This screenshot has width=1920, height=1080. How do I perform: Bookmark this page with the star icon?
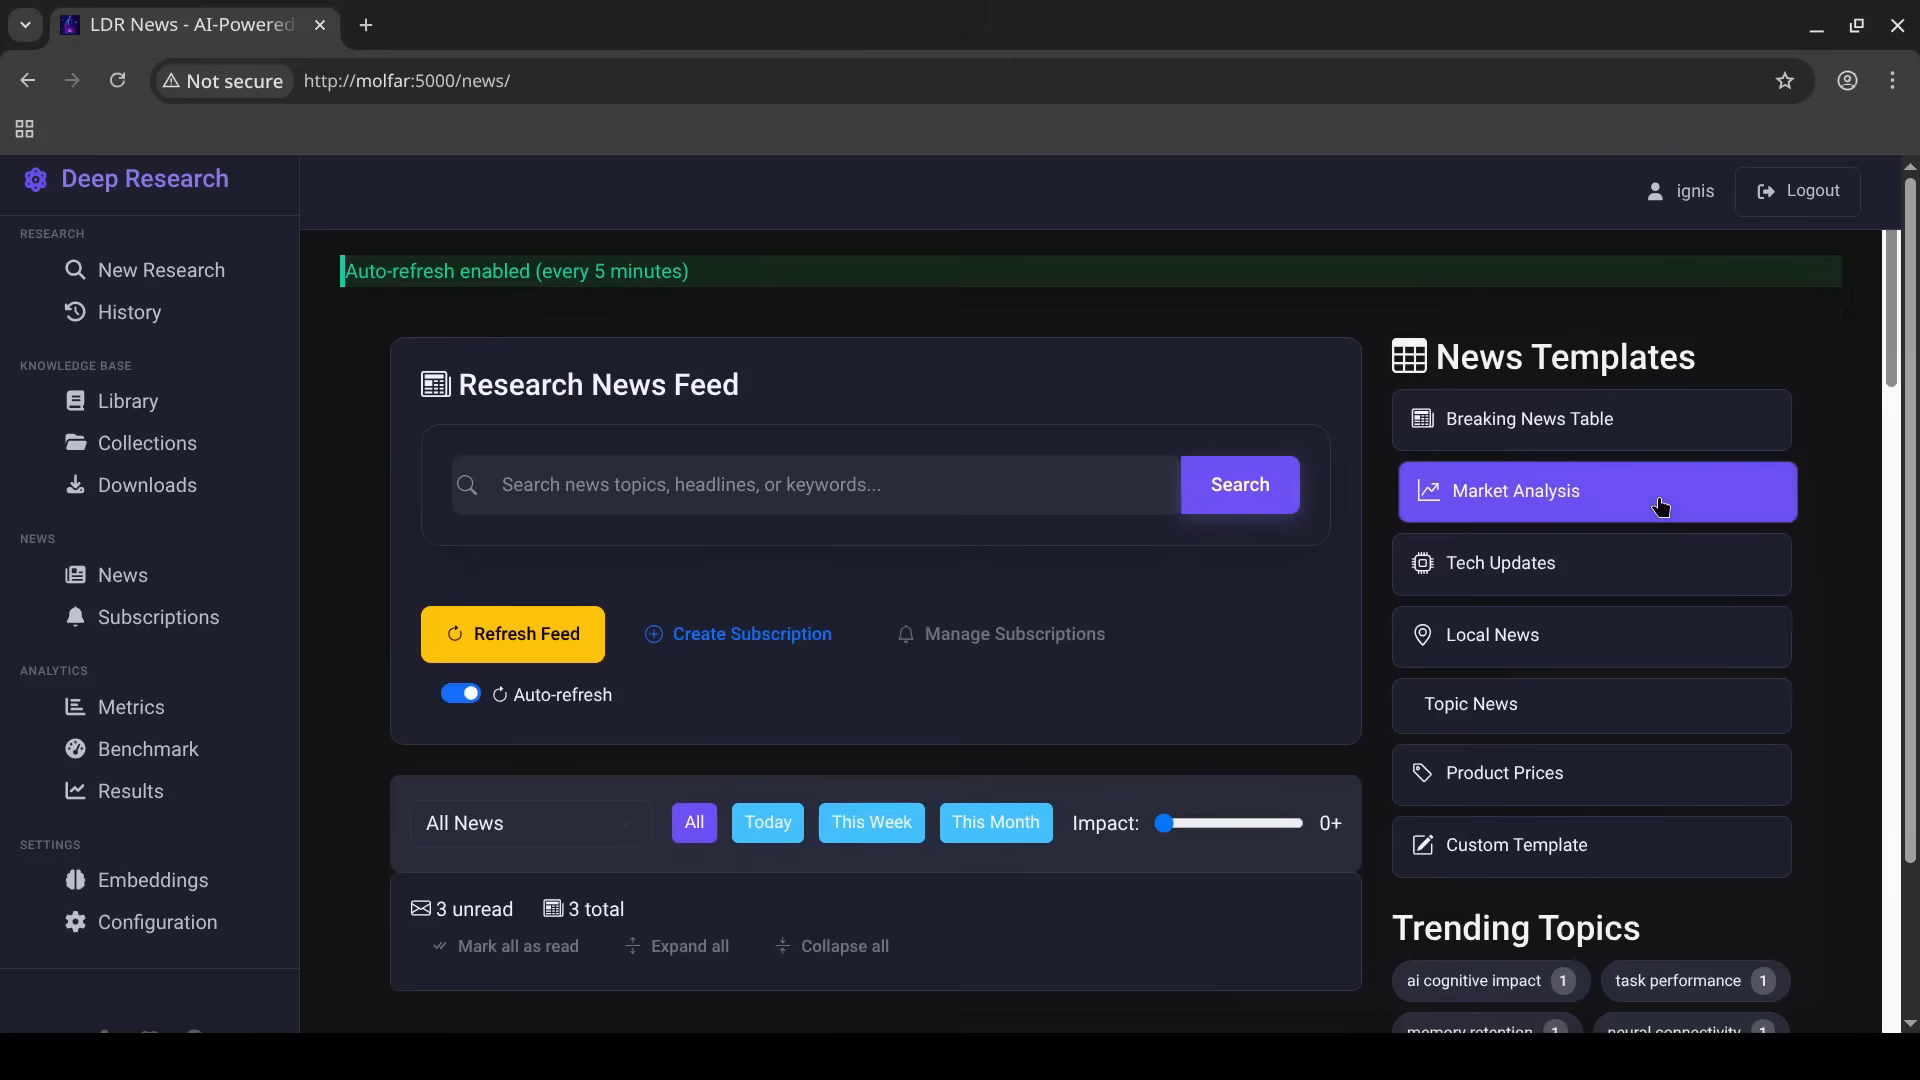tap(1785, 81)
